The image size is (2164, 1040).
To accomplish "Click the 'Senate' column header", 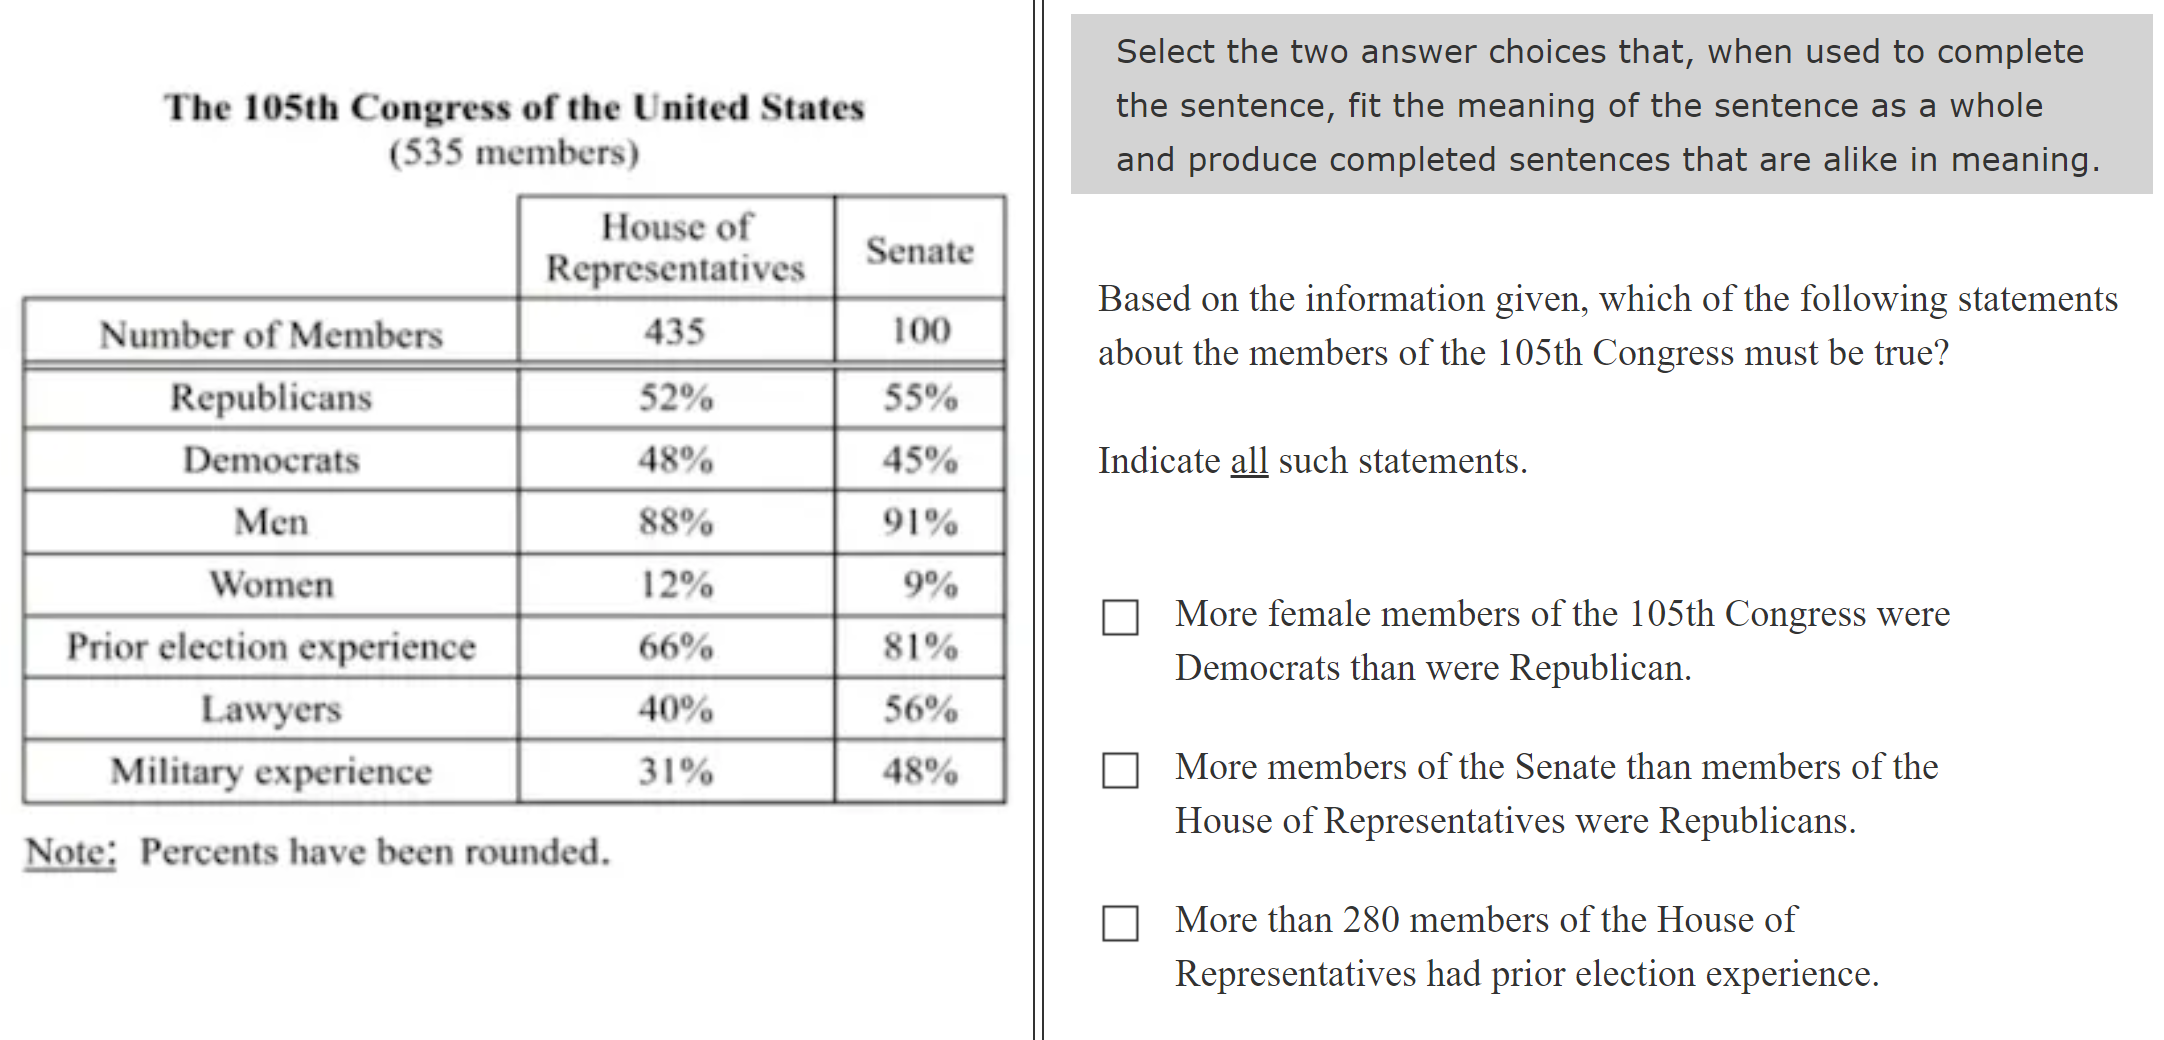I will pos(919,250).
